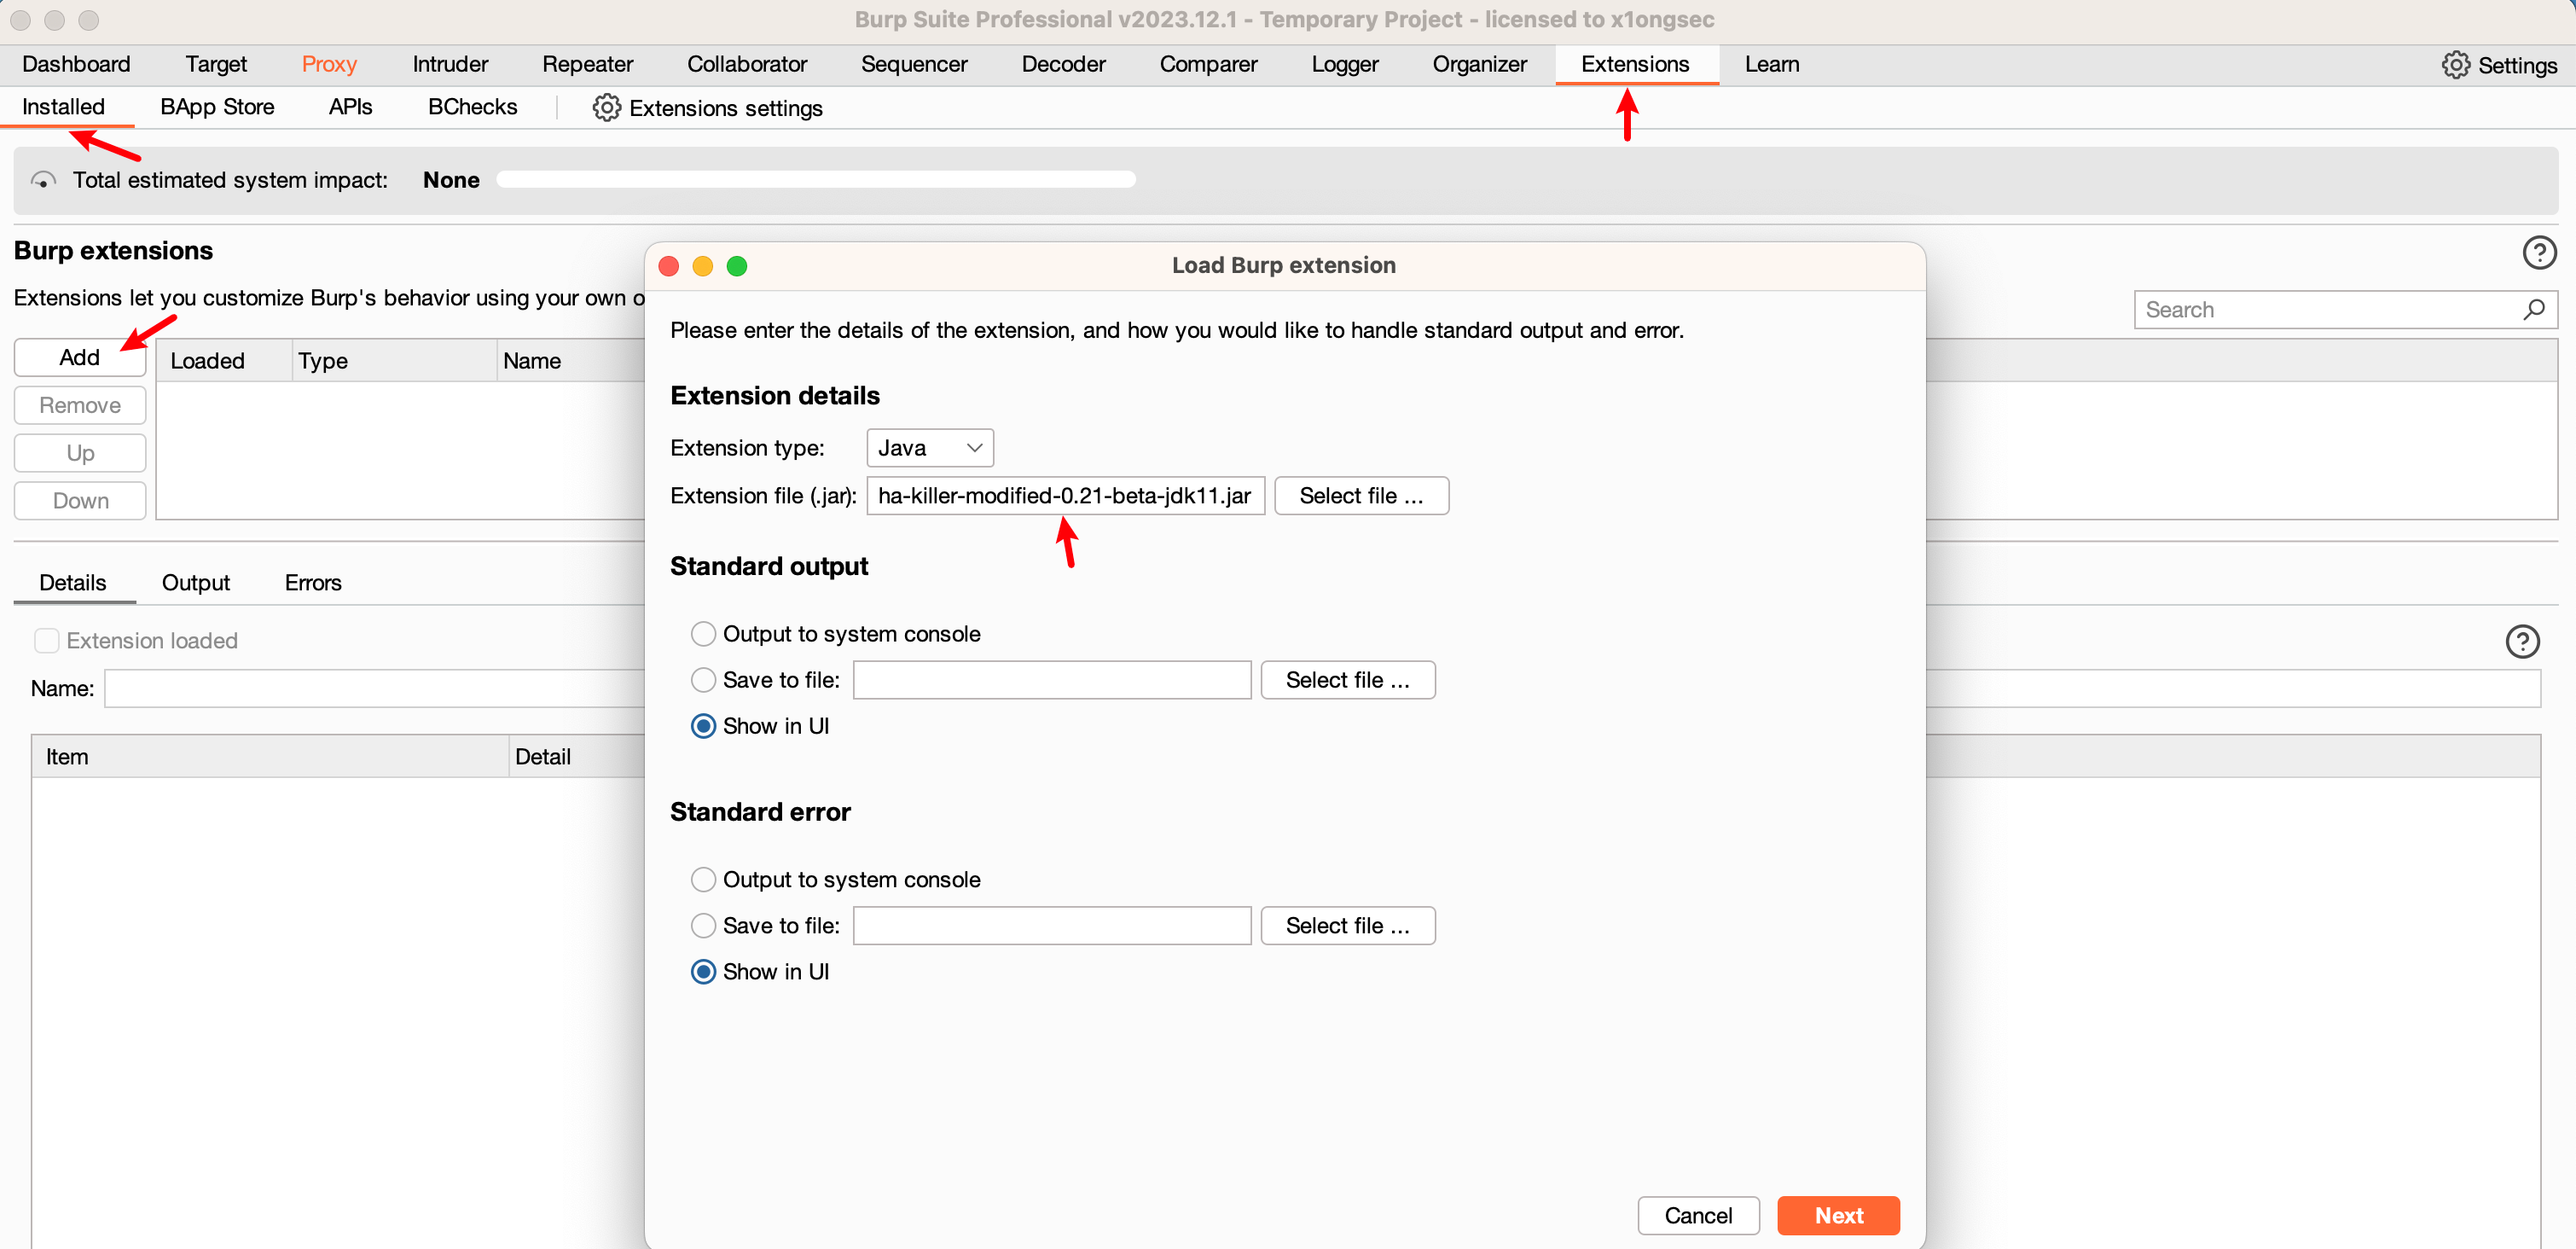Expand the Extension type dropdown

pyautogui.click(x=930, y=447)
